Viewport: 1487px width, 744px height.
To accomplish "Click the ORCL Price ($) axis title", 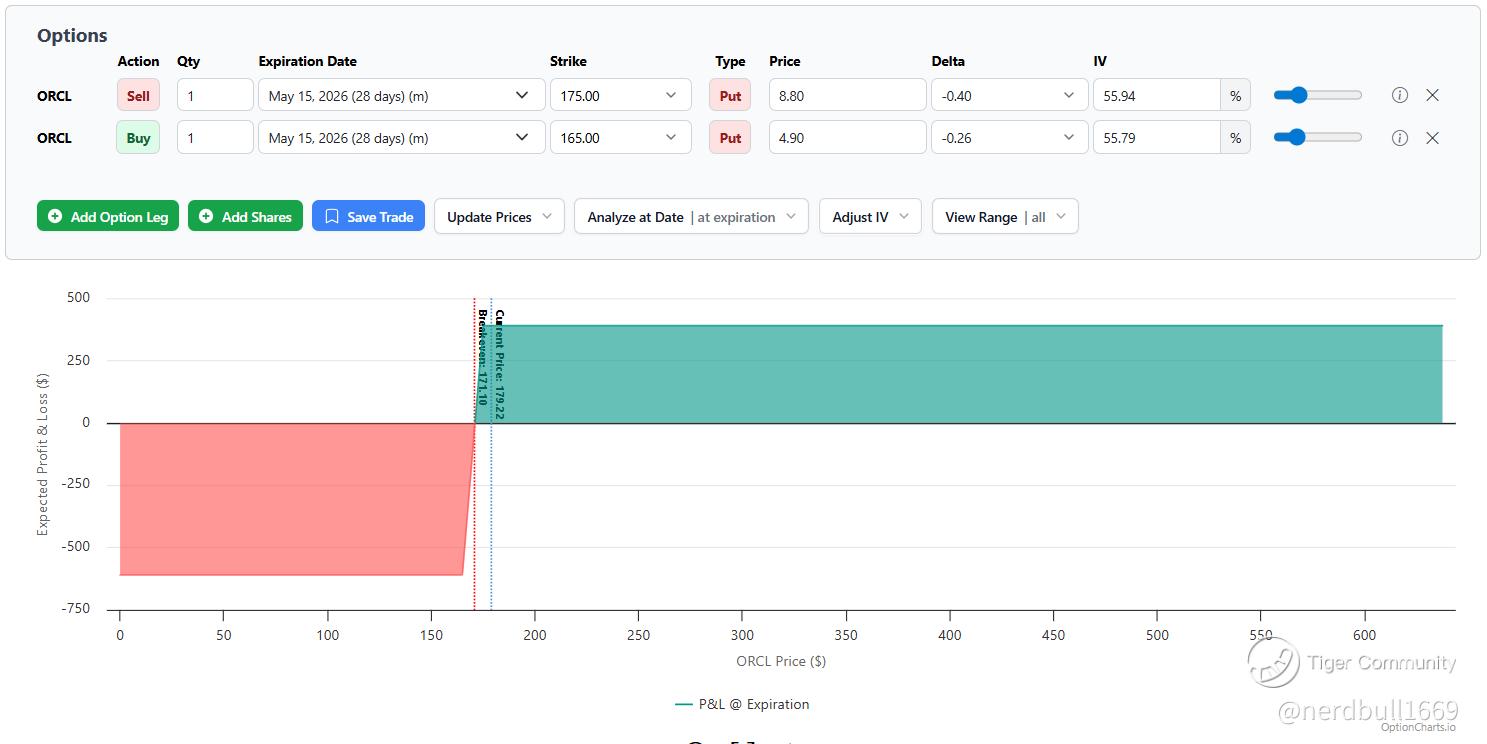I will (x=781, y=661).
